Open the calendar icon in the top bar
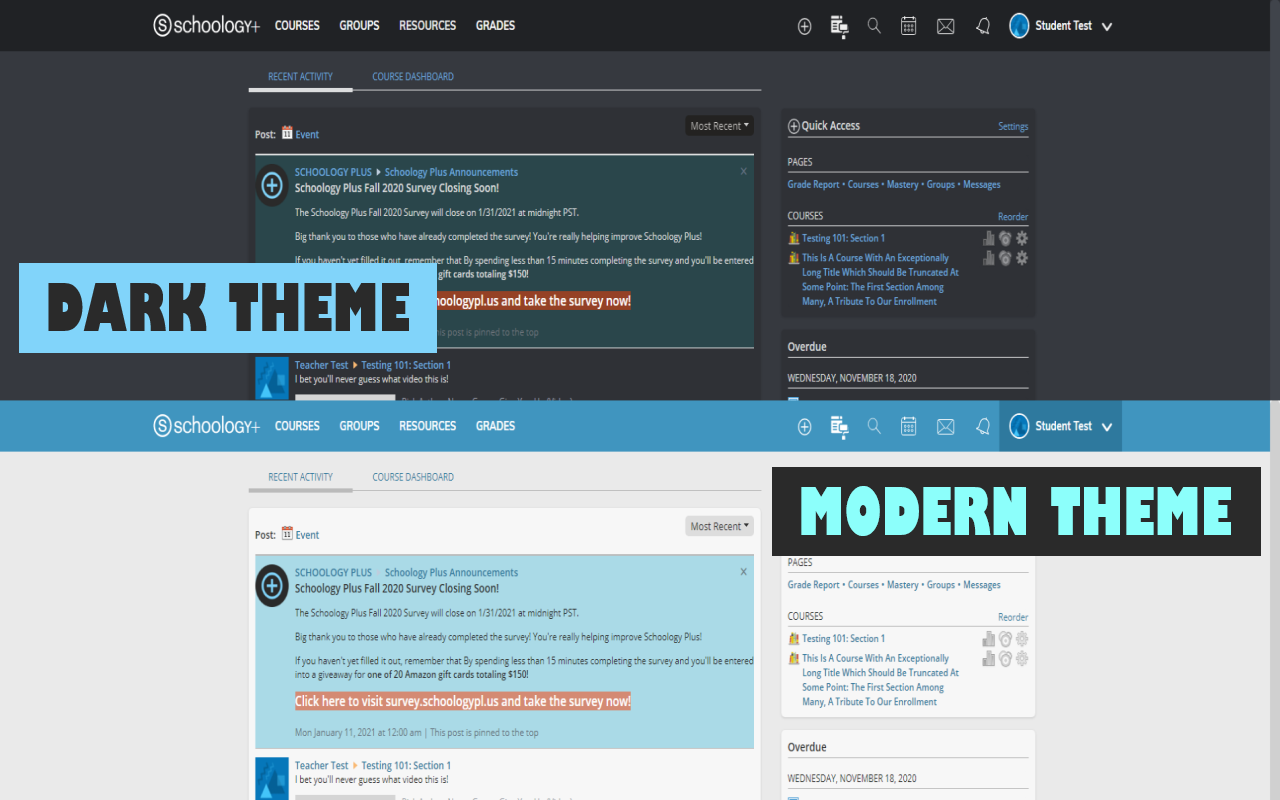The height and width of the screenshot is (800, 1280). pos(908,26)
